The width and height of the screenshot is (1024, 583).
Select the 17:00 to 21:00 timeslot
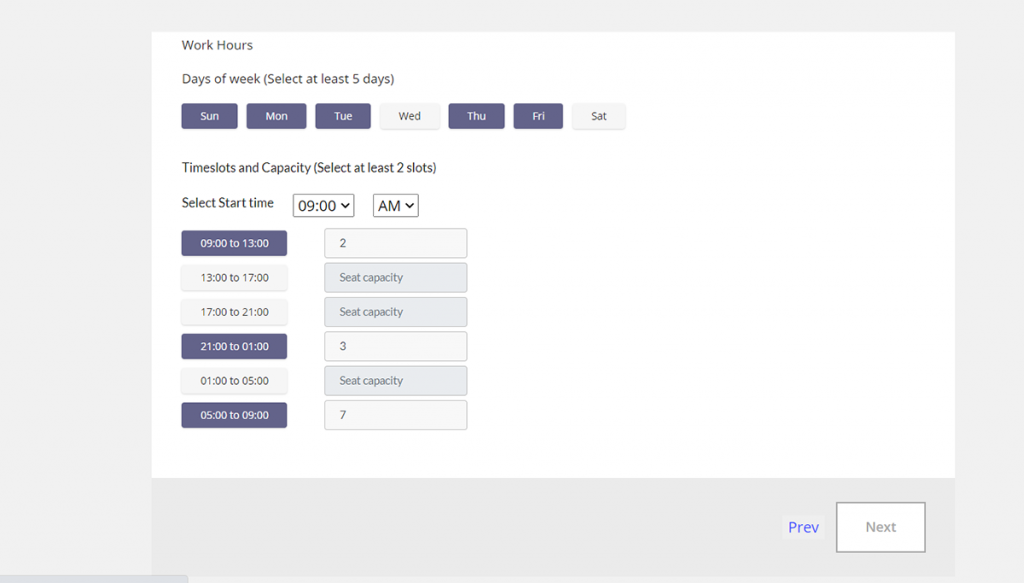point(234,312)
